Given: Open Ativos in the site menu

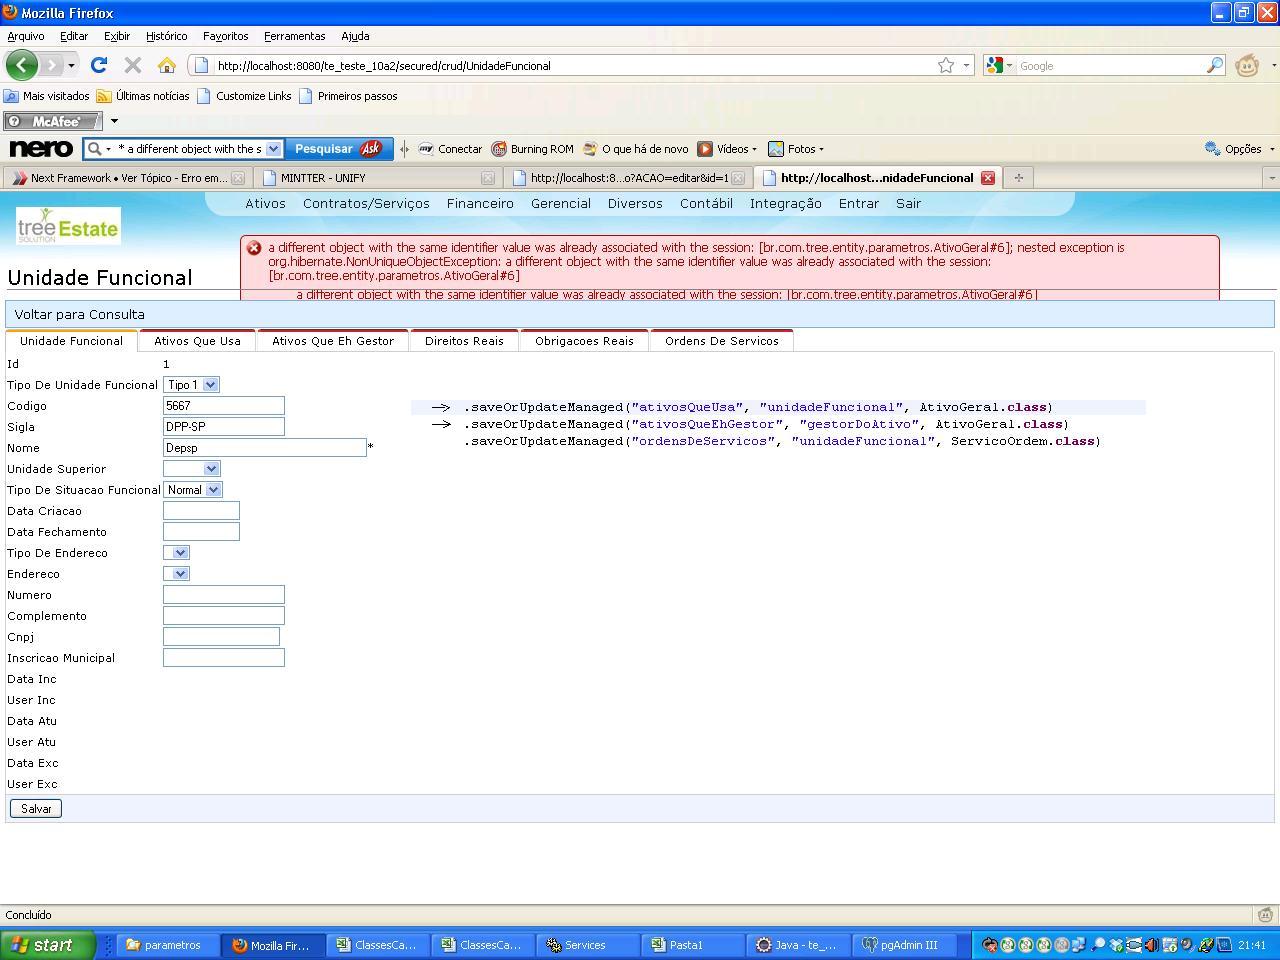Looking at the screenshot, I should pyautogui.click(x=265, y=203).
